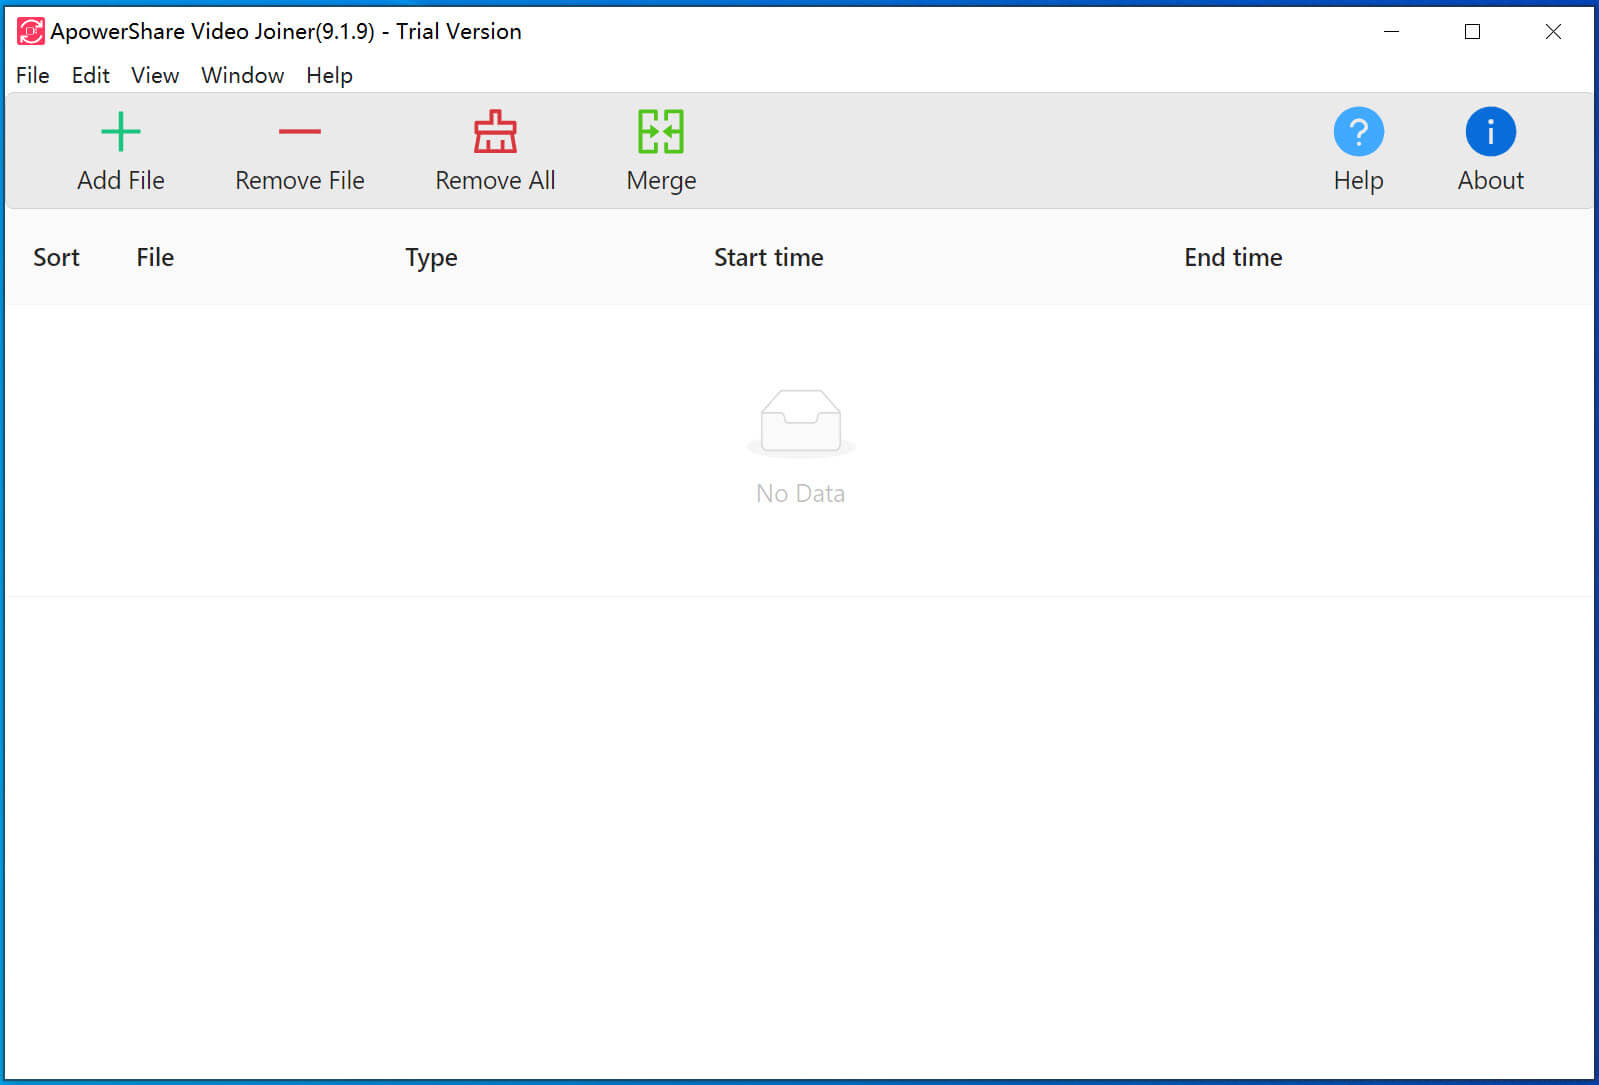The image size is (1599, 1085).
Task: Open the Window menu
Action: click(242, 76)
